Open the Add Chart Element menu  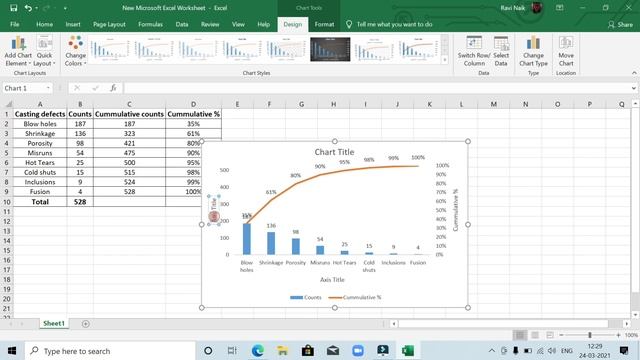click(x=18, y=51)
